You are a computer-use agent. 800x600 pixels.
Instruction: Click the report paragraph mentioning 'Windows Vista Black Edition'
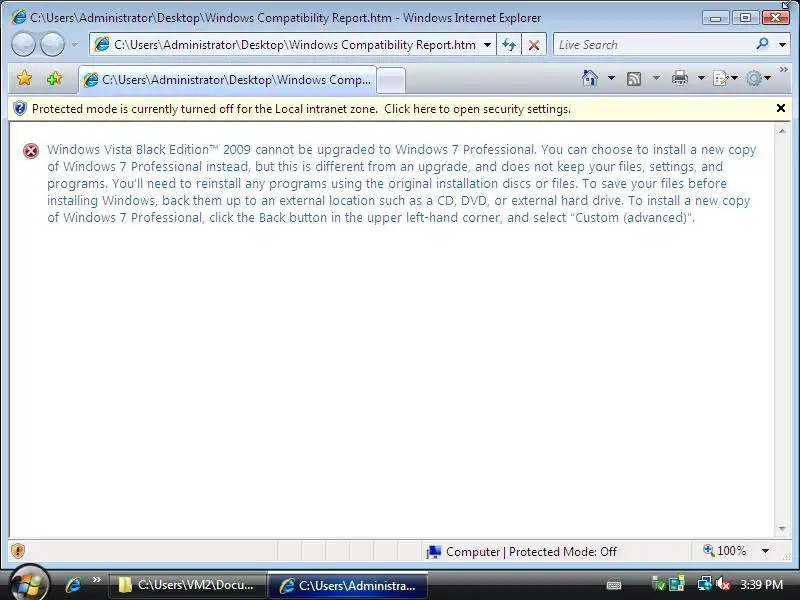pyautogui.click(x=402, y=183)
